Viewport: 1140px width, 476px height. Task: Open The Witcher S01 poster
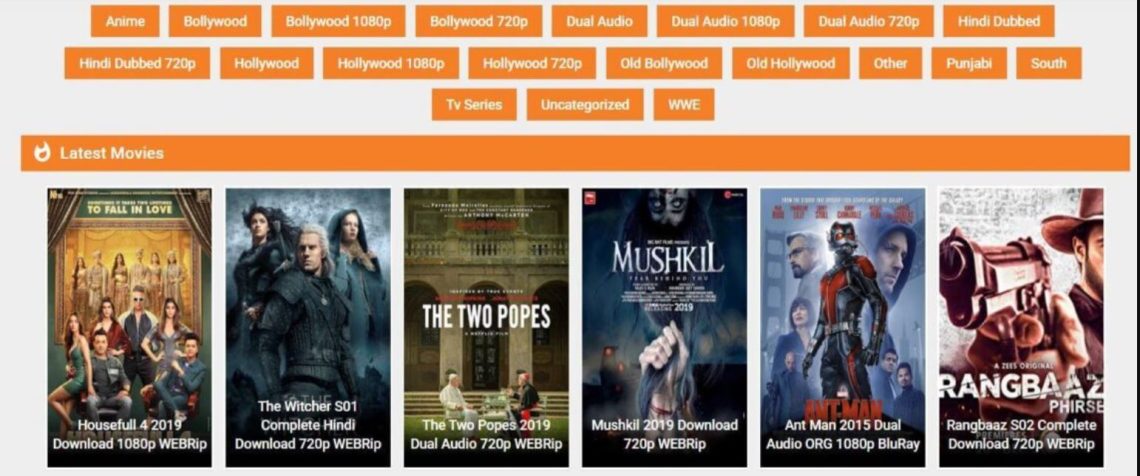[x=308, y=327]
